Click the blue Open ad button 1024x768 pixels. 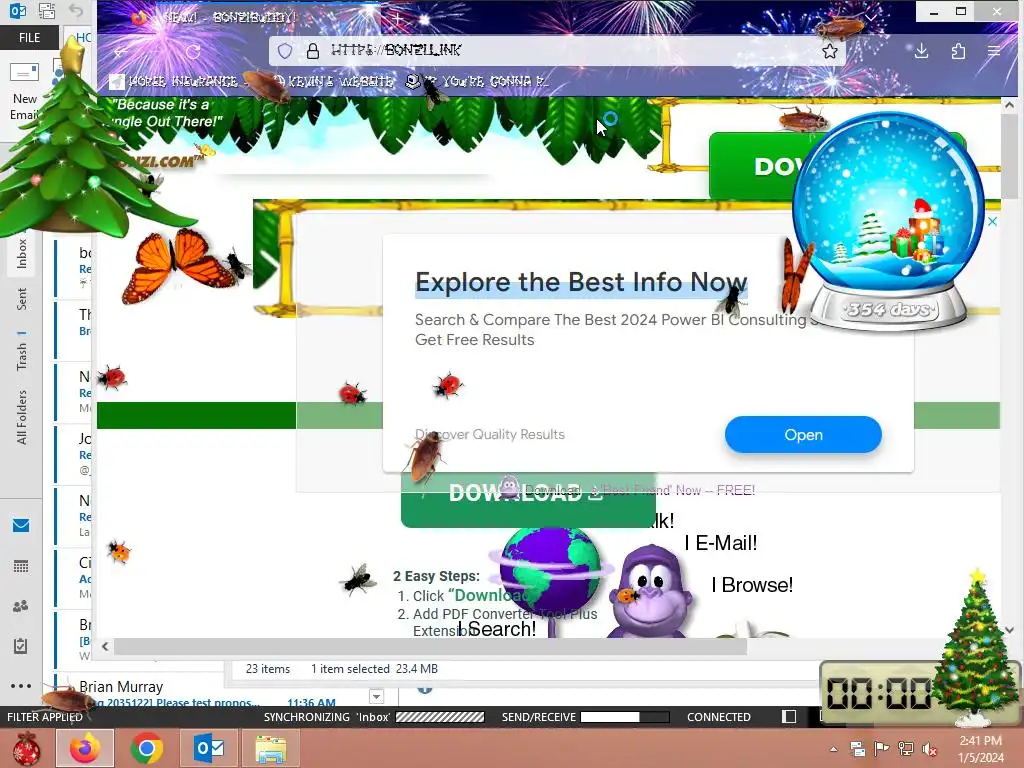point(803,434)
